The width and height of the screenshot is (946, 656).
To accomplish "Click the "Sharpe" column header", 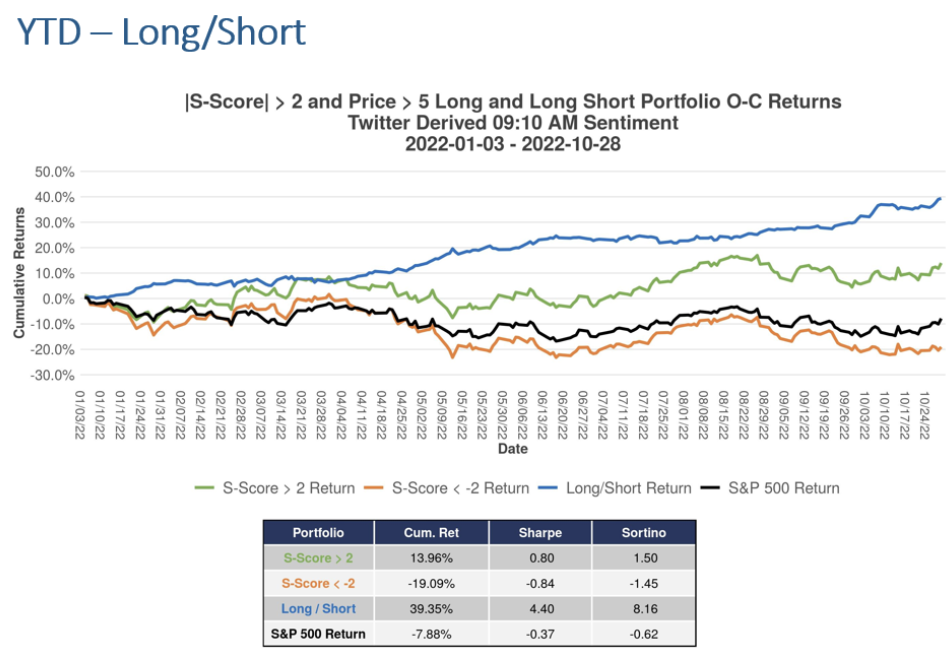I will [x=538, y=533].
